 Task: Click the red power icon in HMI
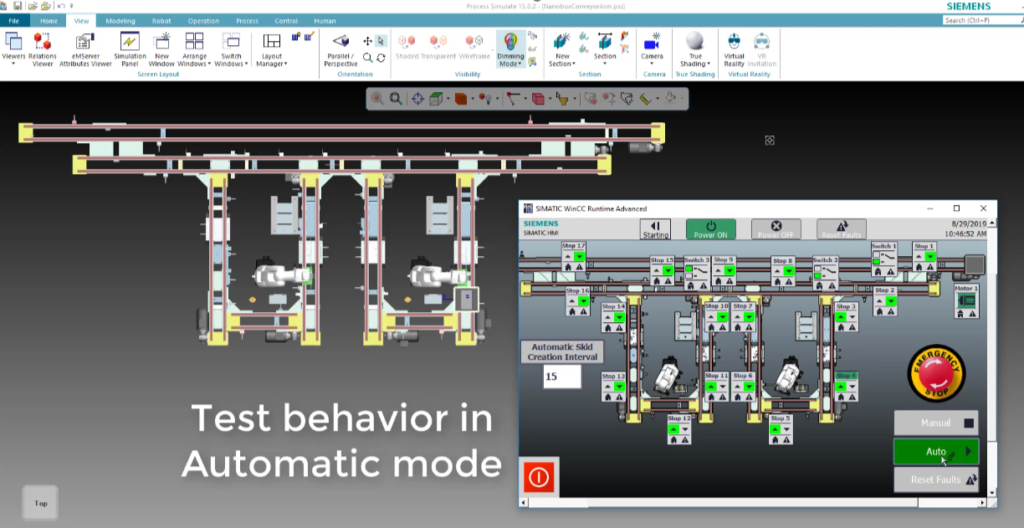pyautogui.click(x=539, y=477)
